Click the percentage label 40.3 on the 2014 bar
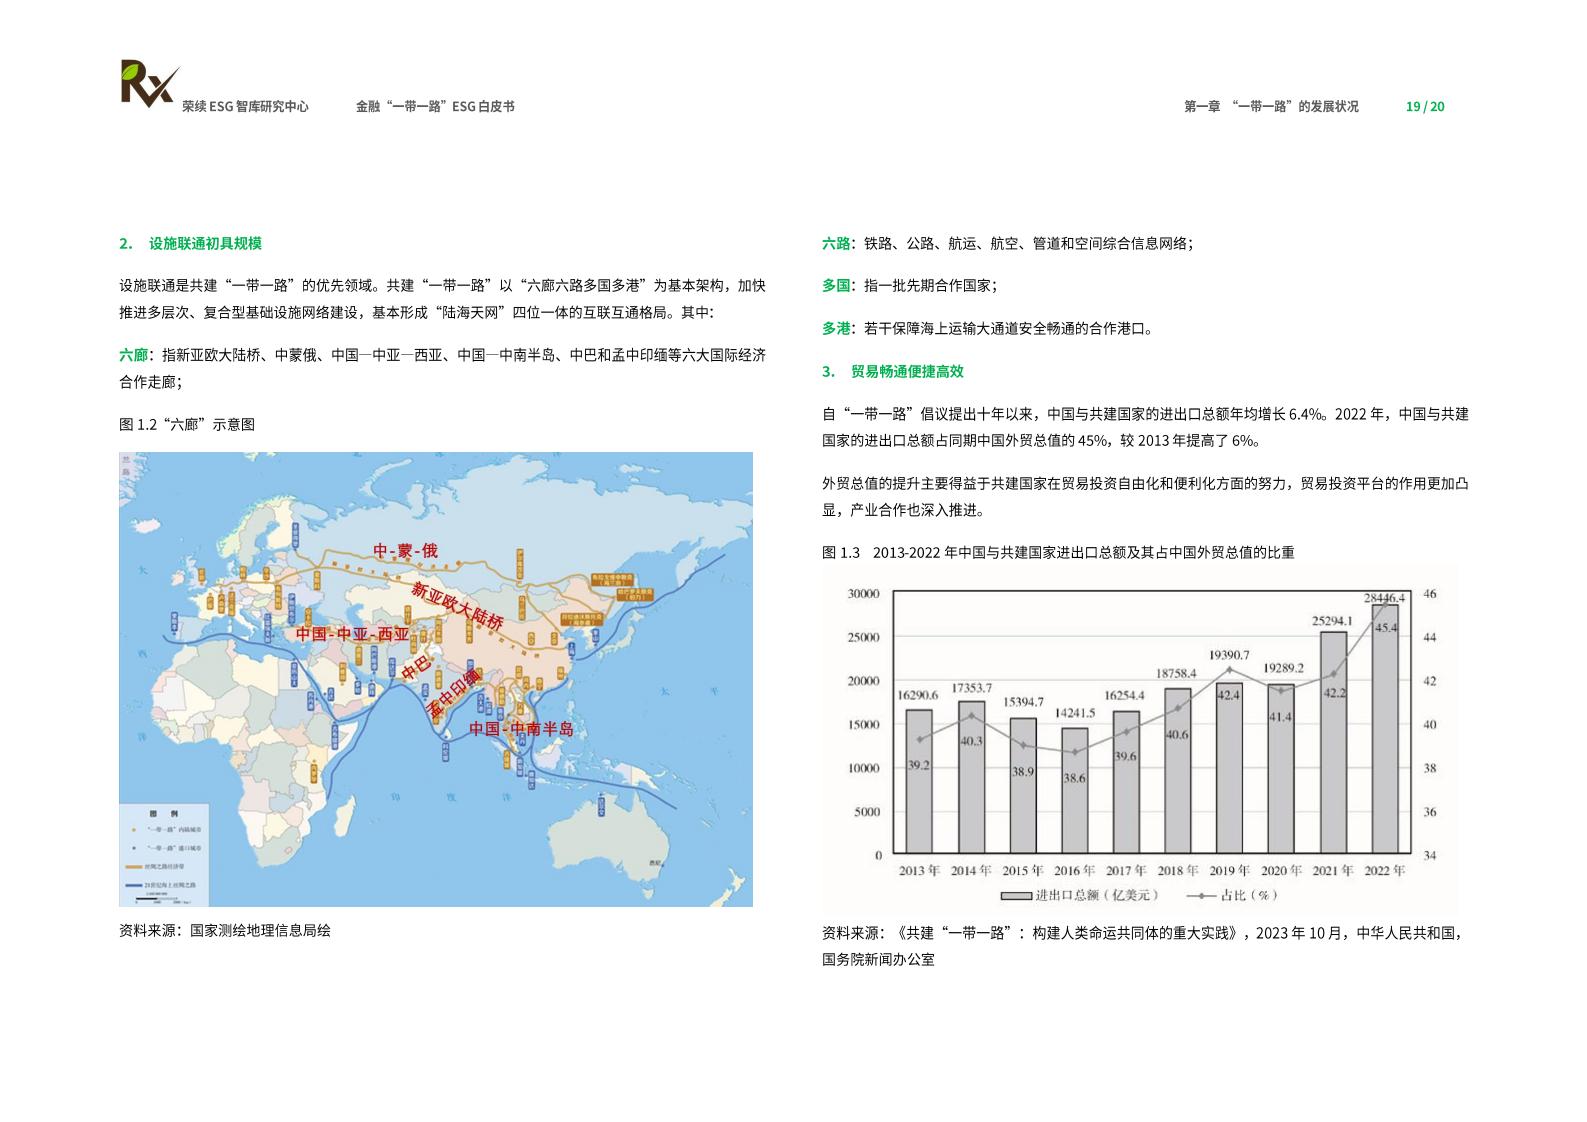1587x1122 pixels. [x=971, y=741]
